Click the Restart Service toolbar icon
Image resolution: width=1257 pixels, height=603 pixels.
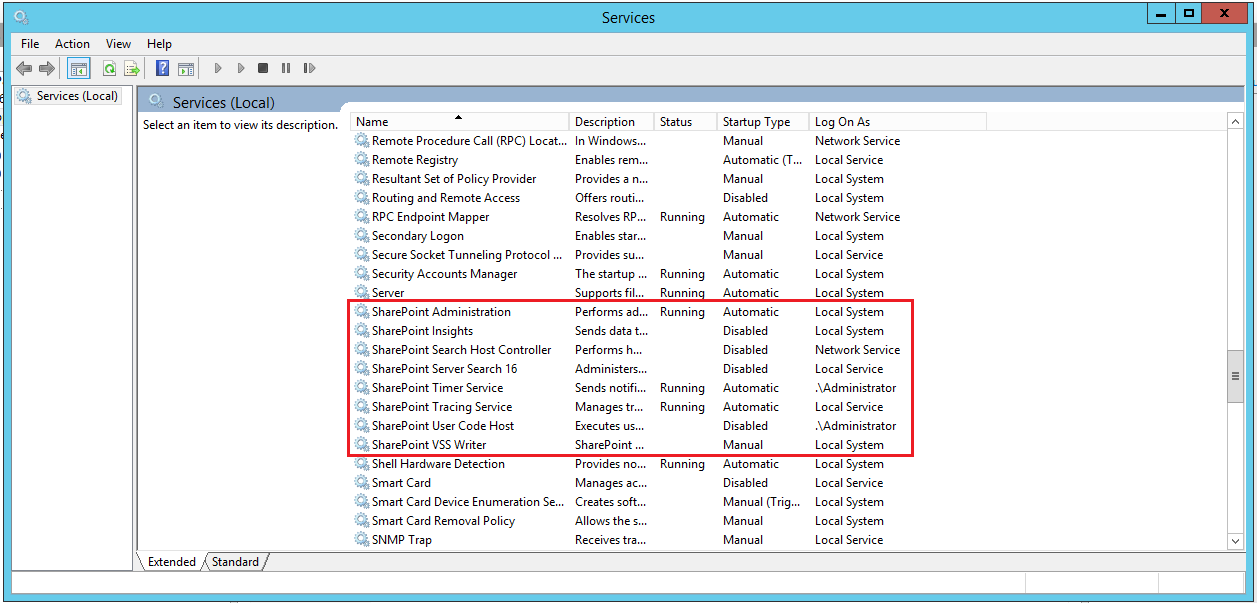pyautogui.click(x=309, y=68)
